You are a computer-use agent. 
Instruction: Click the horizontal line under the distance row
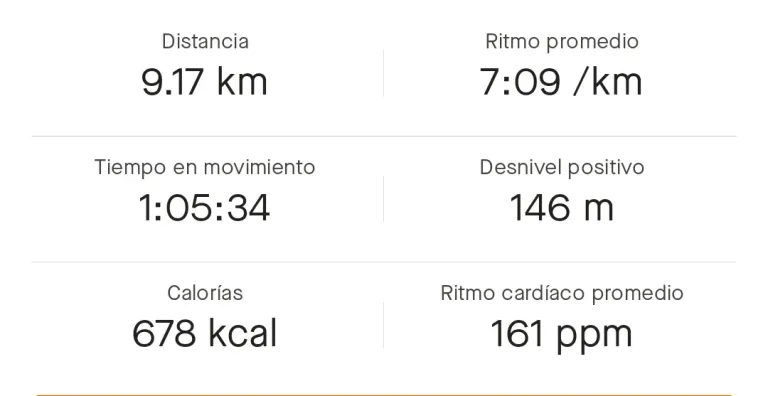384,136
